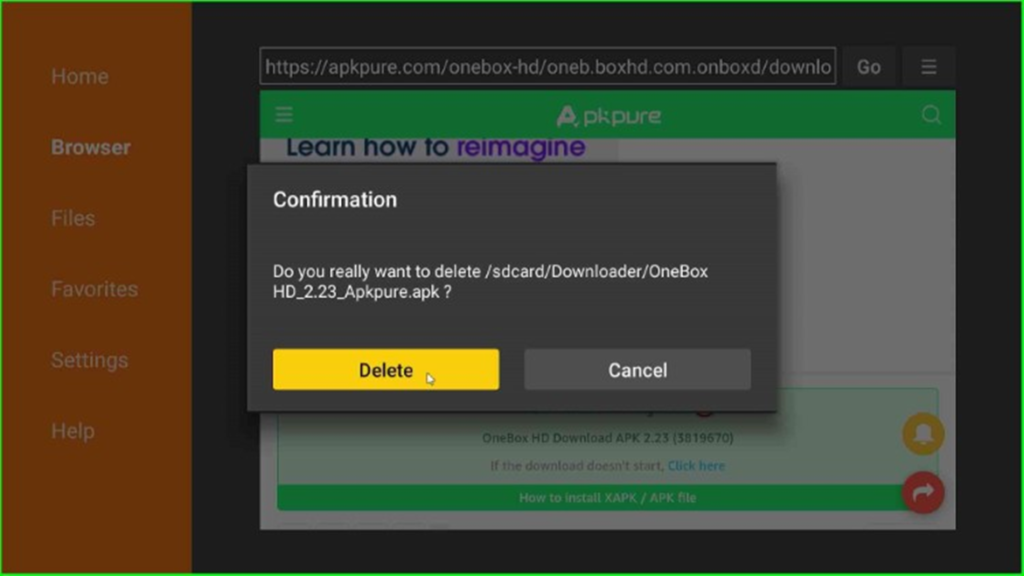Open the APKPure site hamburger menu
1024x576 pixels.
tap(284, 115)
